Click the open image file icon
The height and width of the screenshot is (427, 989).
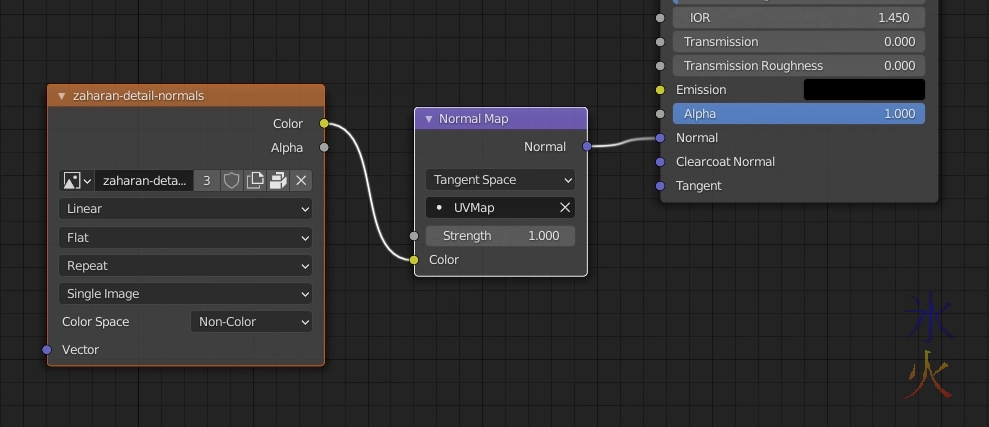278,181
